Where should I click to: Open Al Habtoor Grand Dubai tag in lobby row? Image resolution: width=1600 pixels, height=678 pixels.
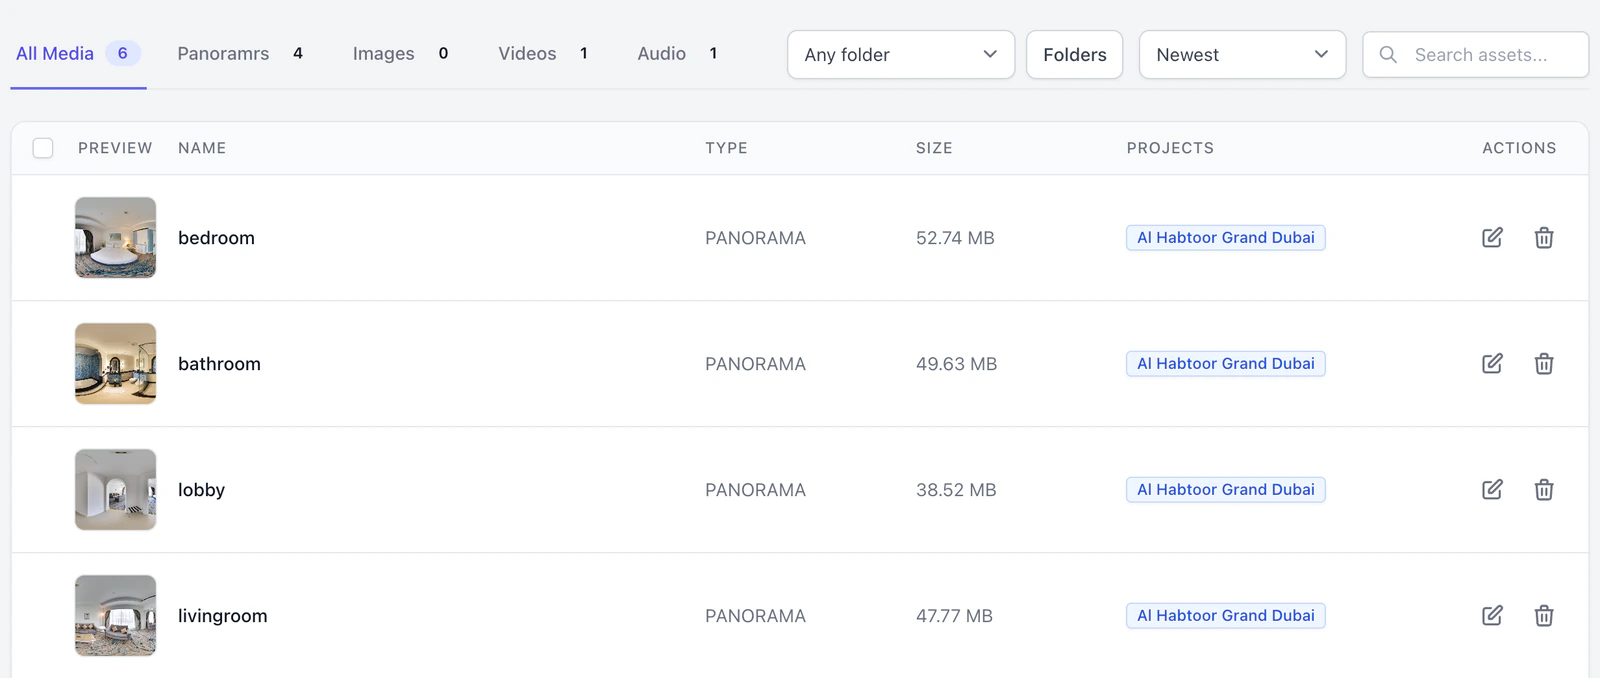pos(1226,489)
